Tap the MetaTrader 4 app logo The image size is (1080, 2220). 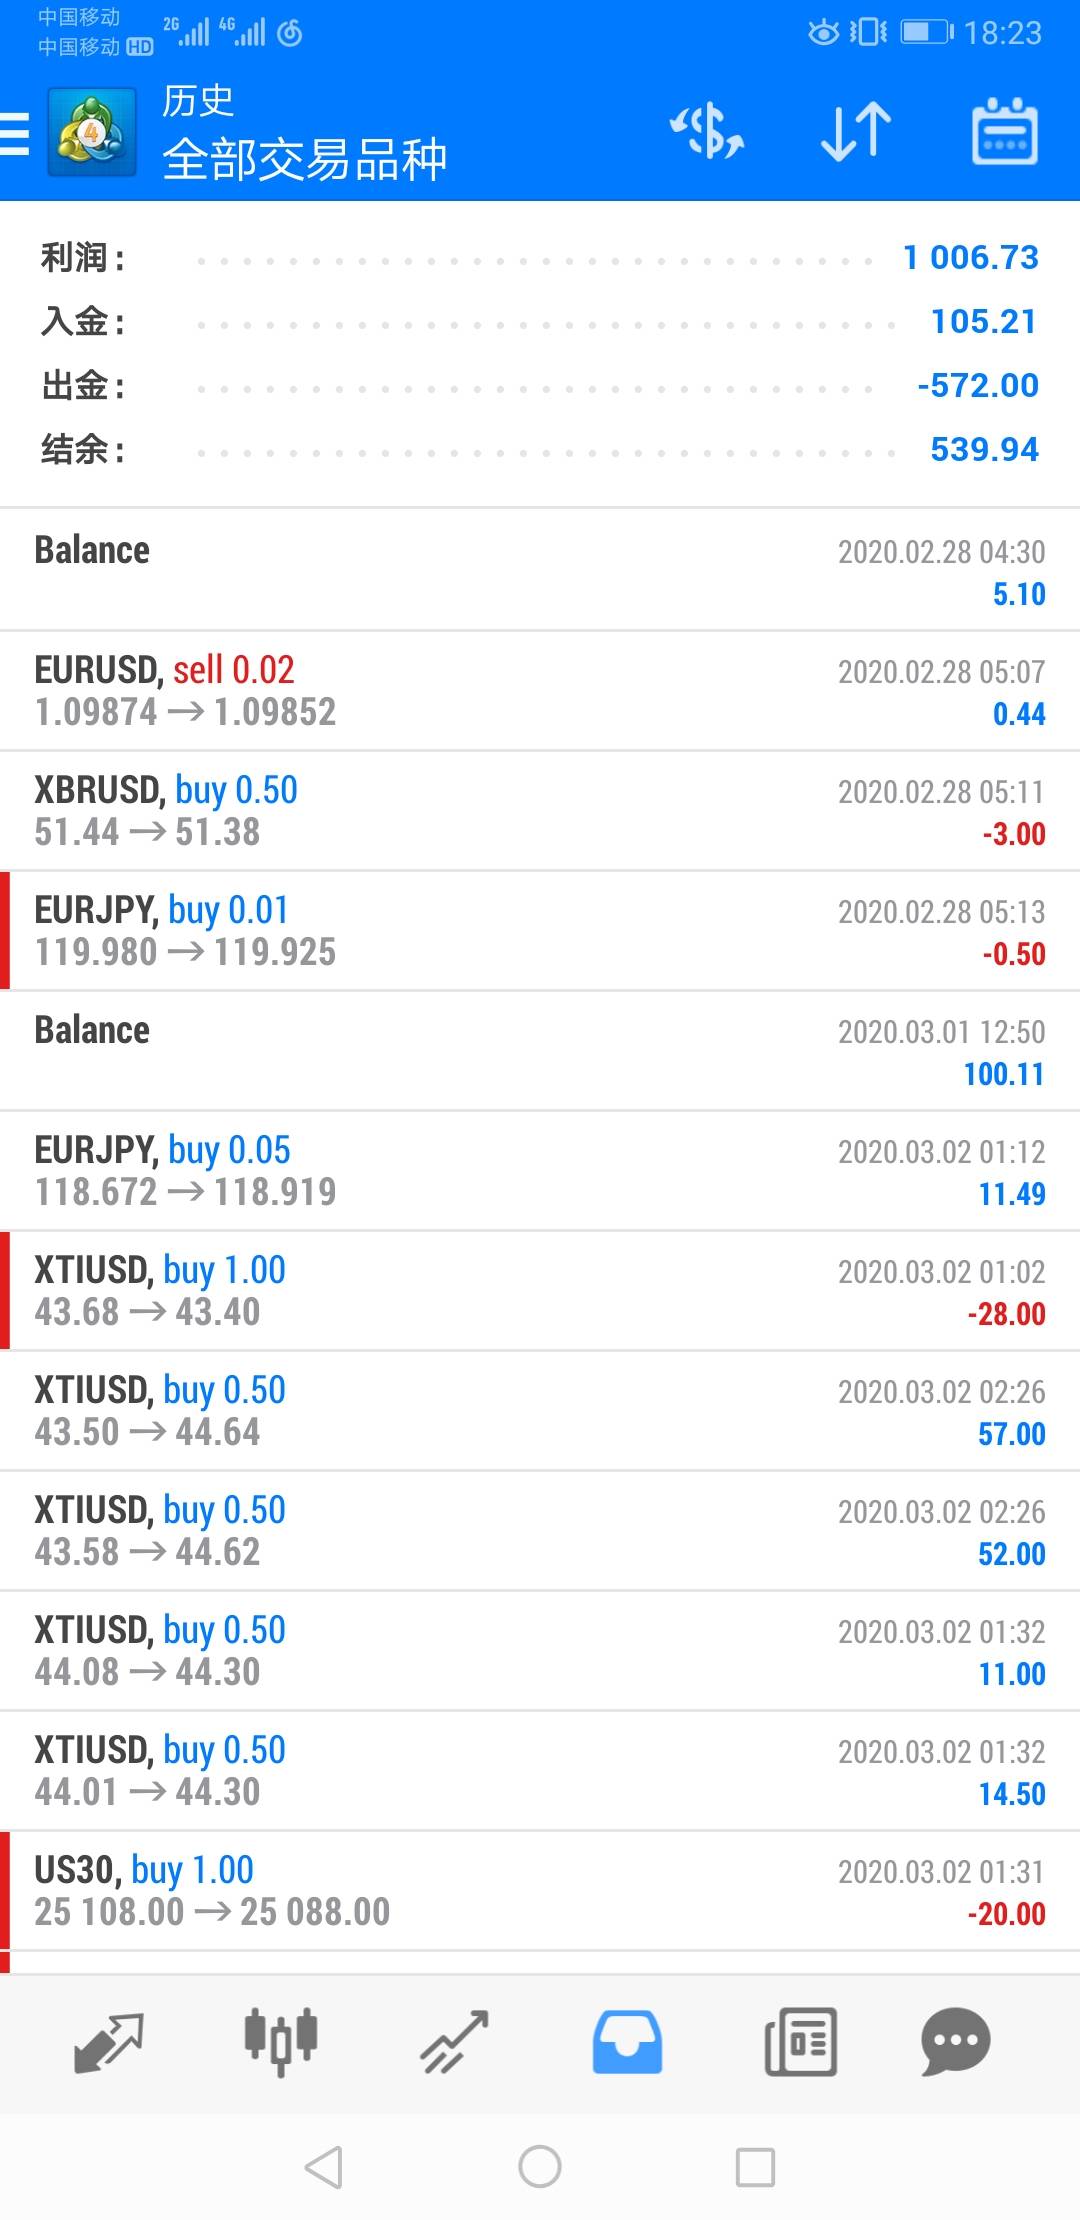pos(92,133)
